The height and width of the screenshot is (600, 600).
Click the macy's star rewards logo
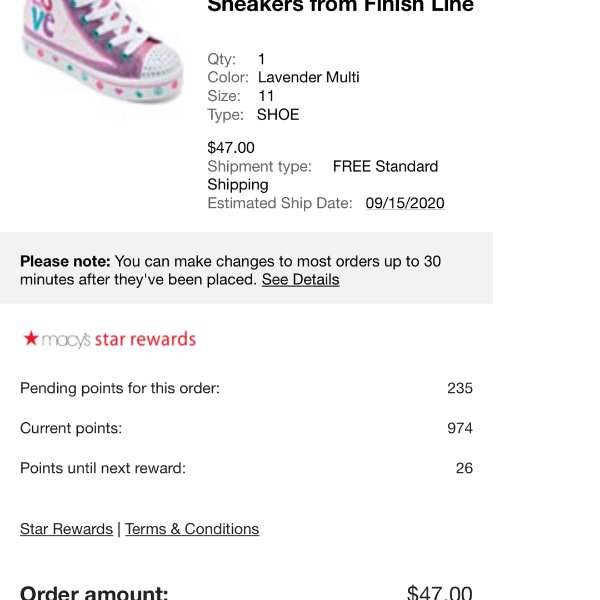pyautogui.click(x=109, y=339)
